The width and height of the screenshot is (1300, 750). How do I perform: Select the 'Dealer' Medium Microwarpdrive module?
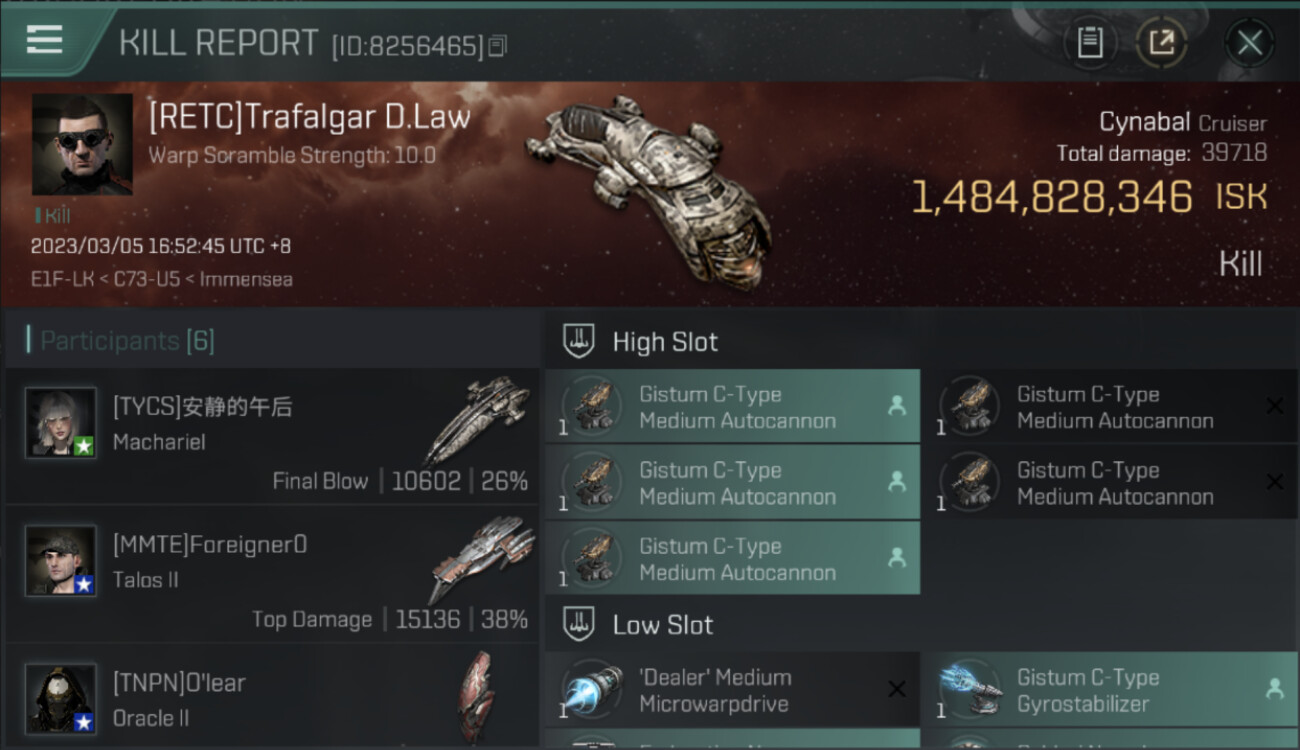point(733,690)
